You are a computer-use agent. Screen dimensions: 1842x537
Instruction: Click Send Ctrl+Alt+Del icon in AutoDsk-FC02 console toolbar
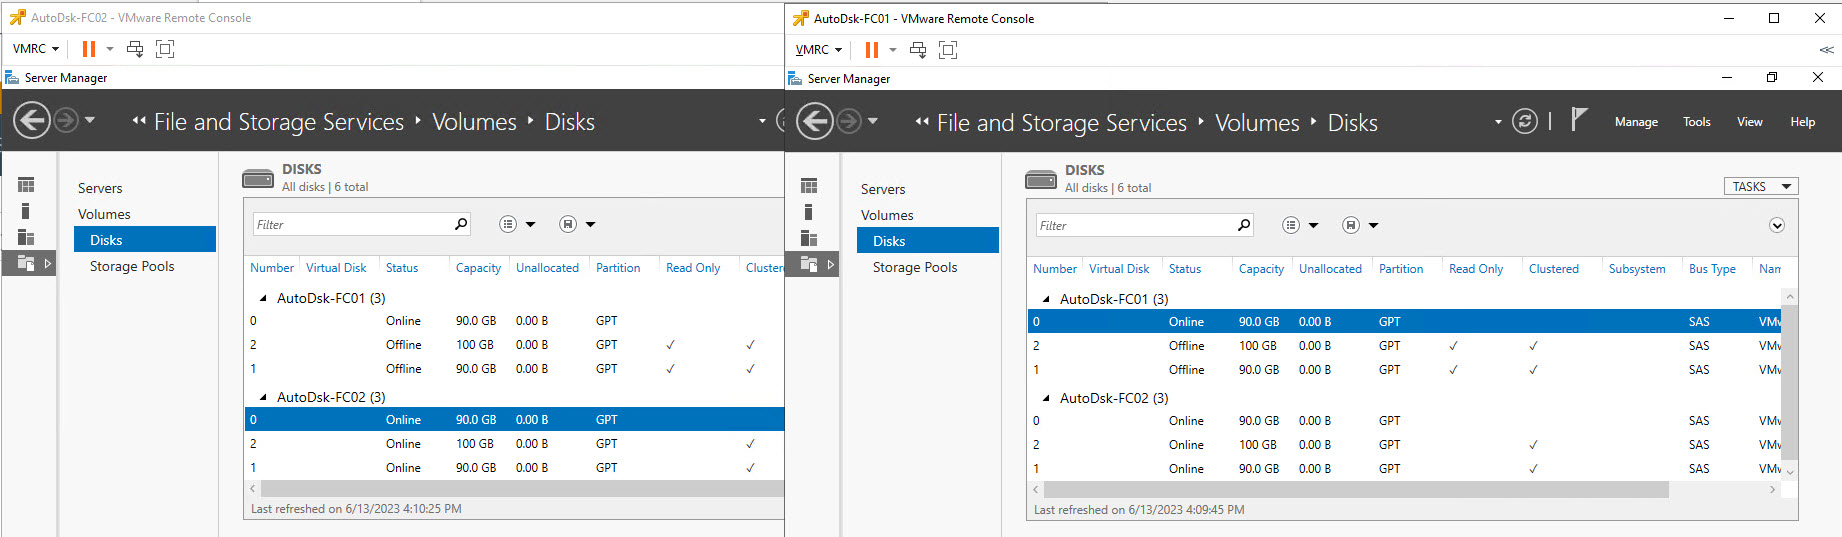pos(135,49)
